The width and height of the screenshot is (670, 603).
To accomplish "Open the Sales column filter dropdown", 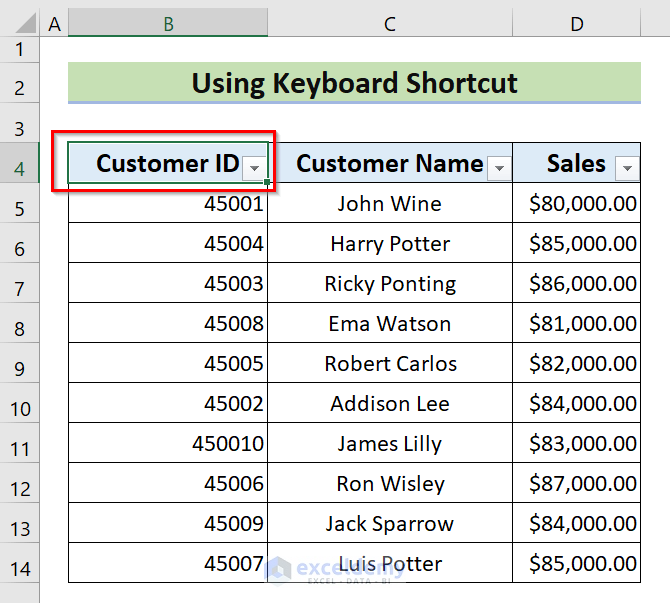I will click(x=627, y=169).
